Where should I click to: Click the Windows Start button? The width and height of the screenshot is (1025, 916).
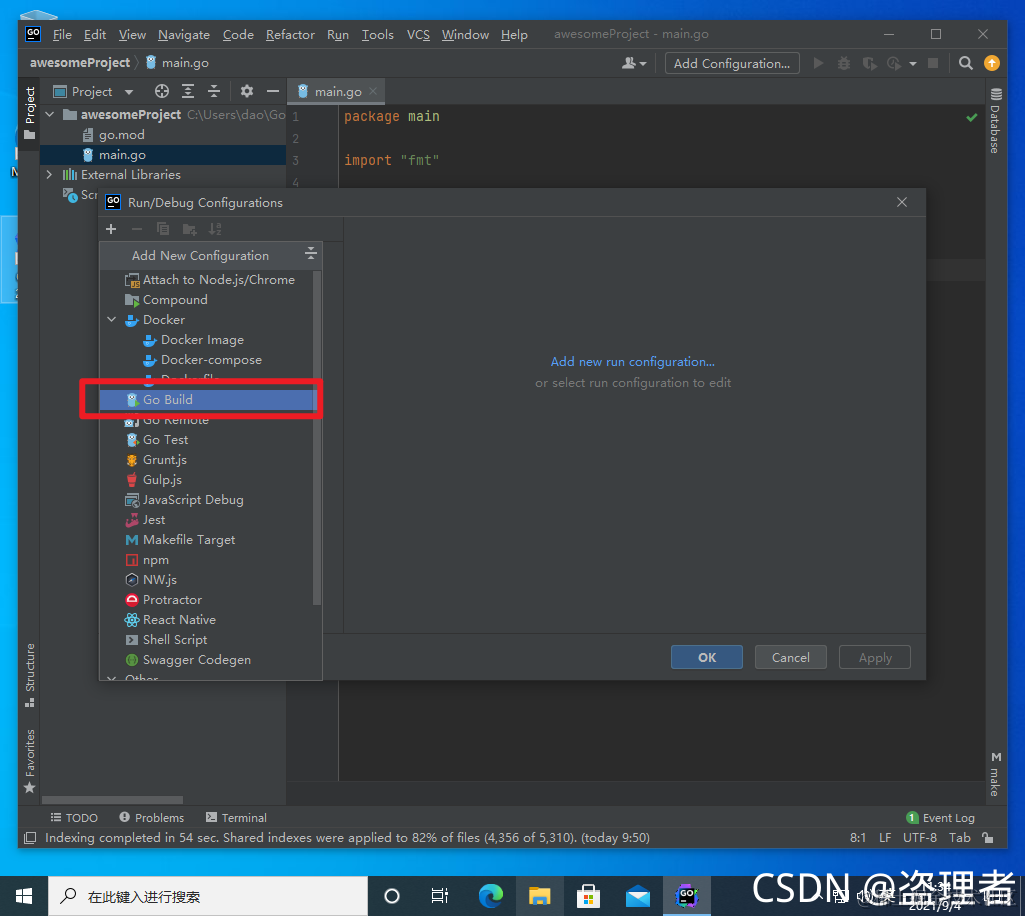tap(24, 896)
